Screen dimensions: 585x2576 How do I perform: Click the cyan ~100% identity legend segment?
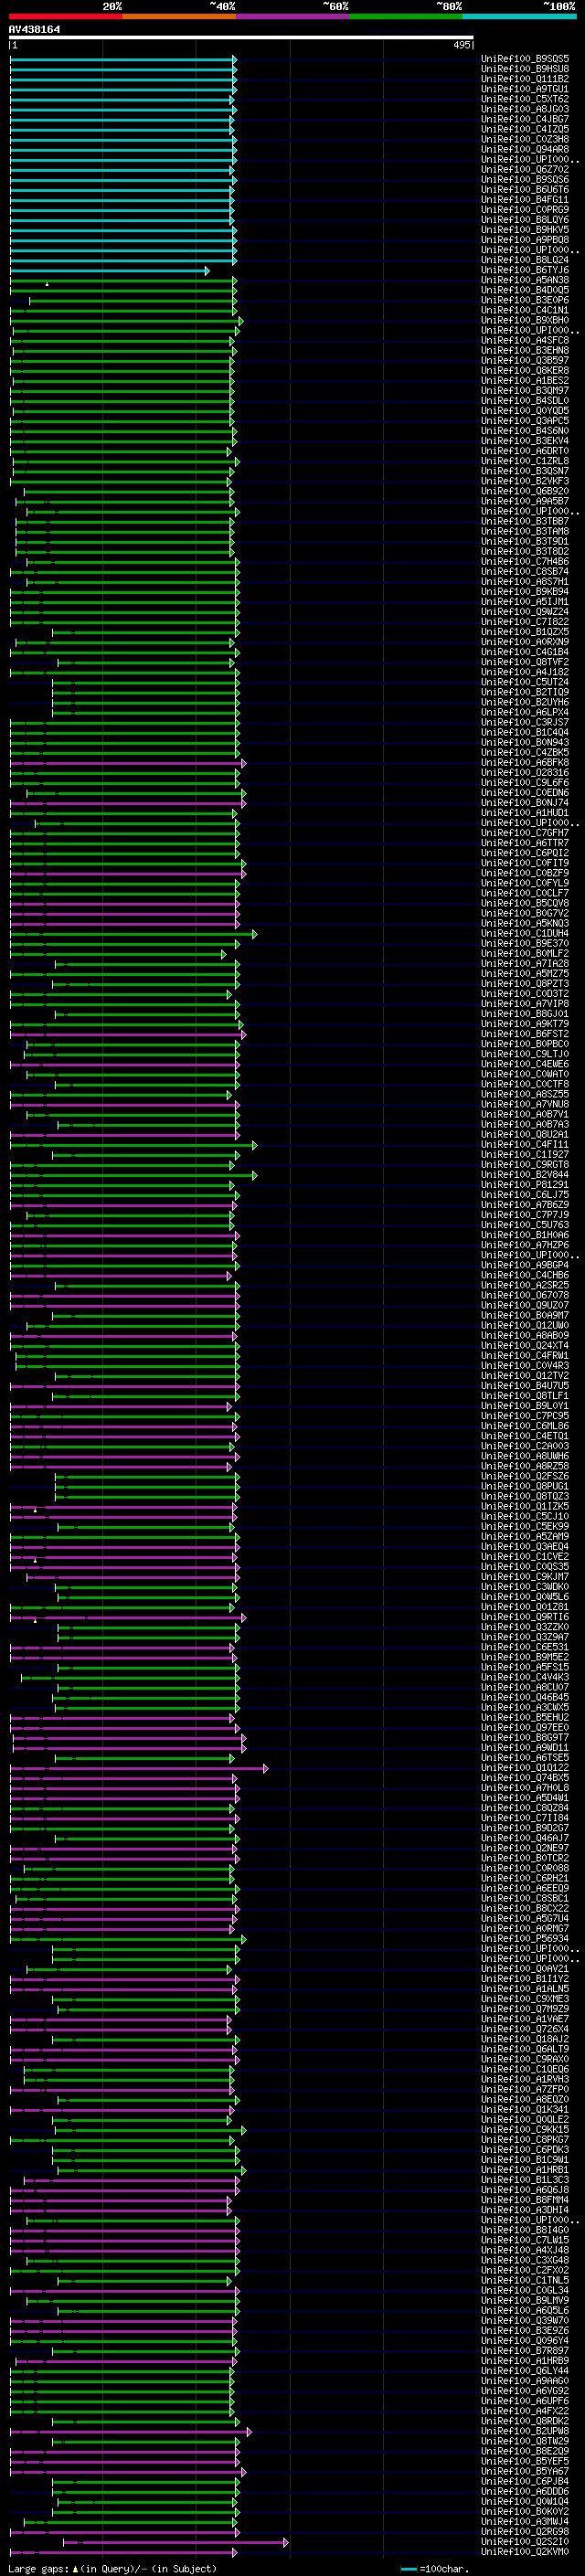[519, 16]
